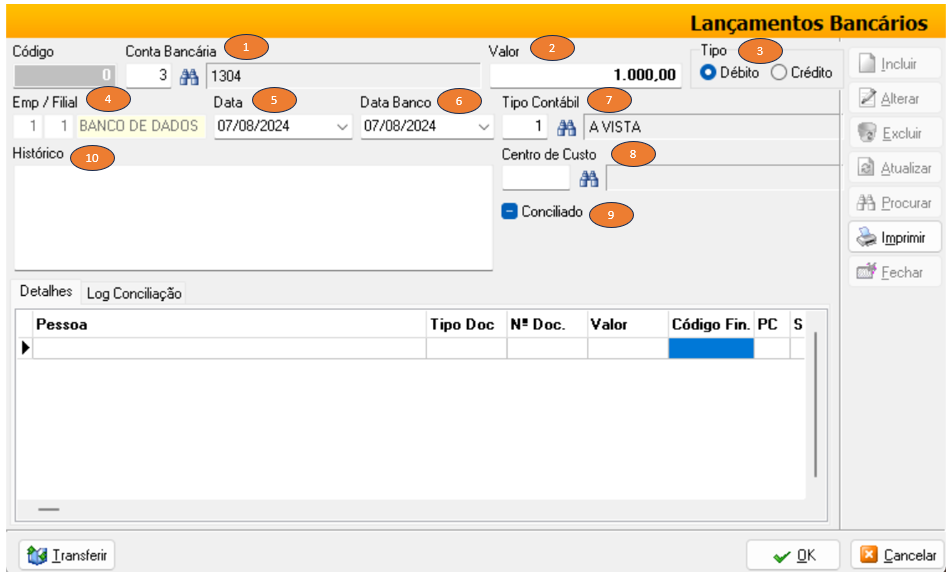Screen dimensions: 949x576
Task: Select the Débito radio option
Action: pos(708,73)
